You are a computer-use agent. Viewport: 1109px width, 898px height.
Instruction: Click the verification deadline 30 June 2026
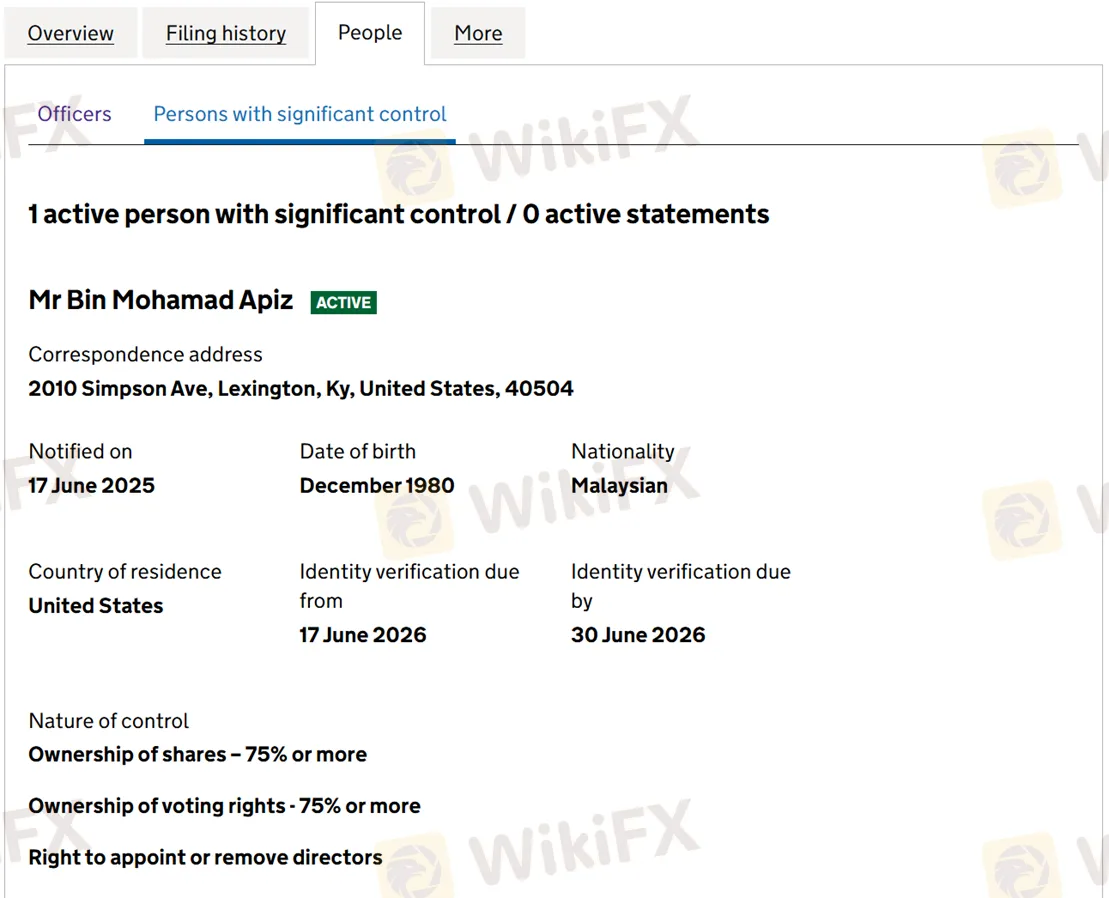pyautogui.click(x=638, y=635)
